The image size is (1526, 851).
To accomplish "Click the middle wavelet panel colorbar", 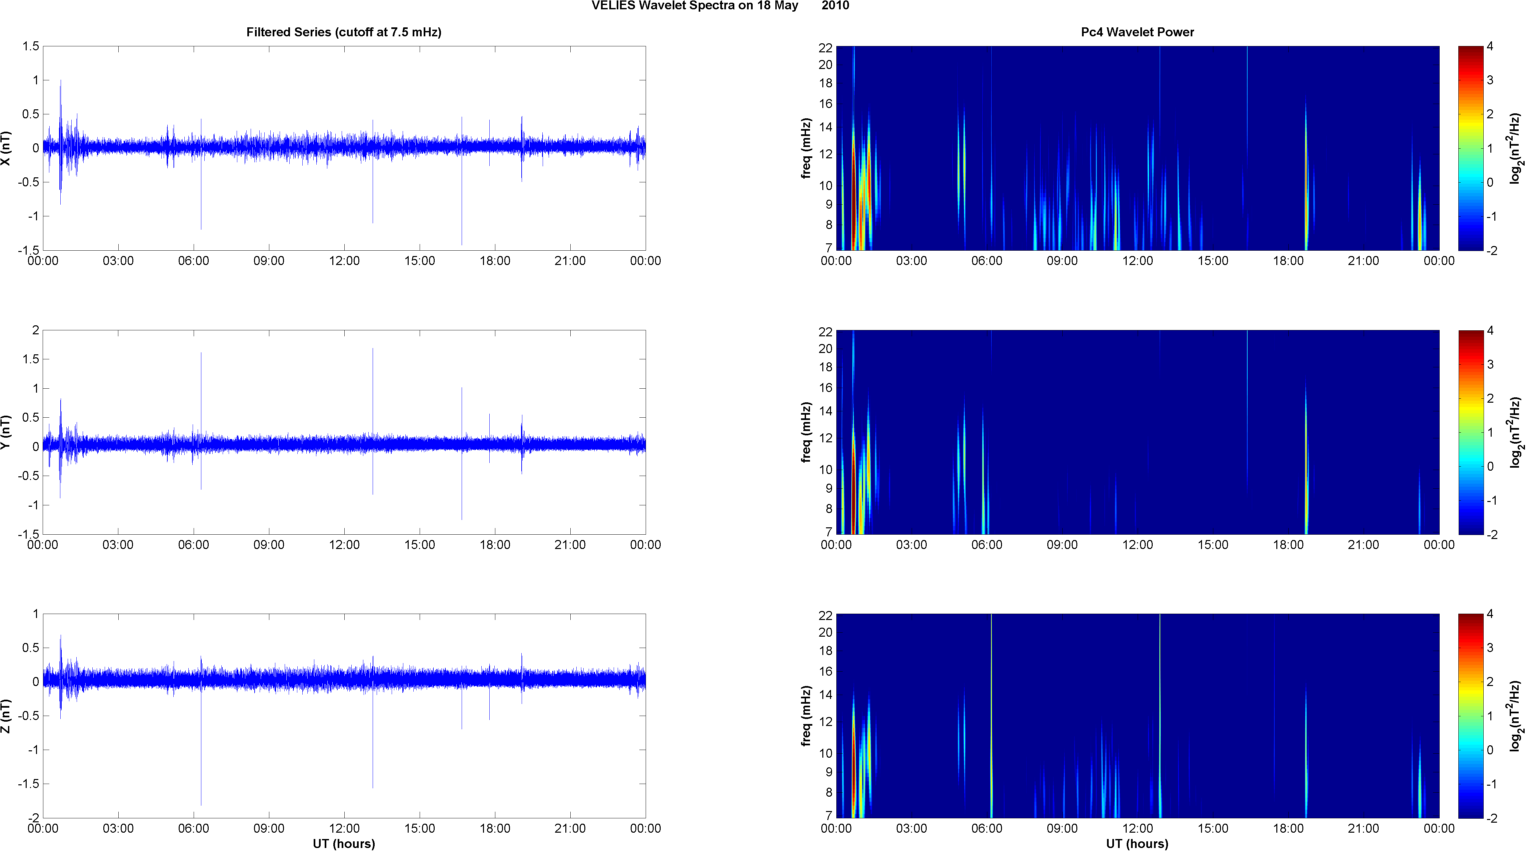I will pos(1470,432).
